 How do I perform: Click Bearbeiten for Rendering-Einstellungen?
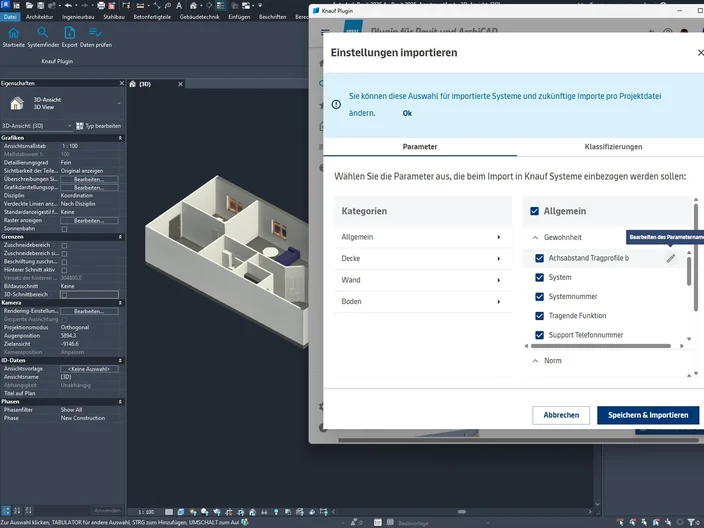tap(89, 311)
